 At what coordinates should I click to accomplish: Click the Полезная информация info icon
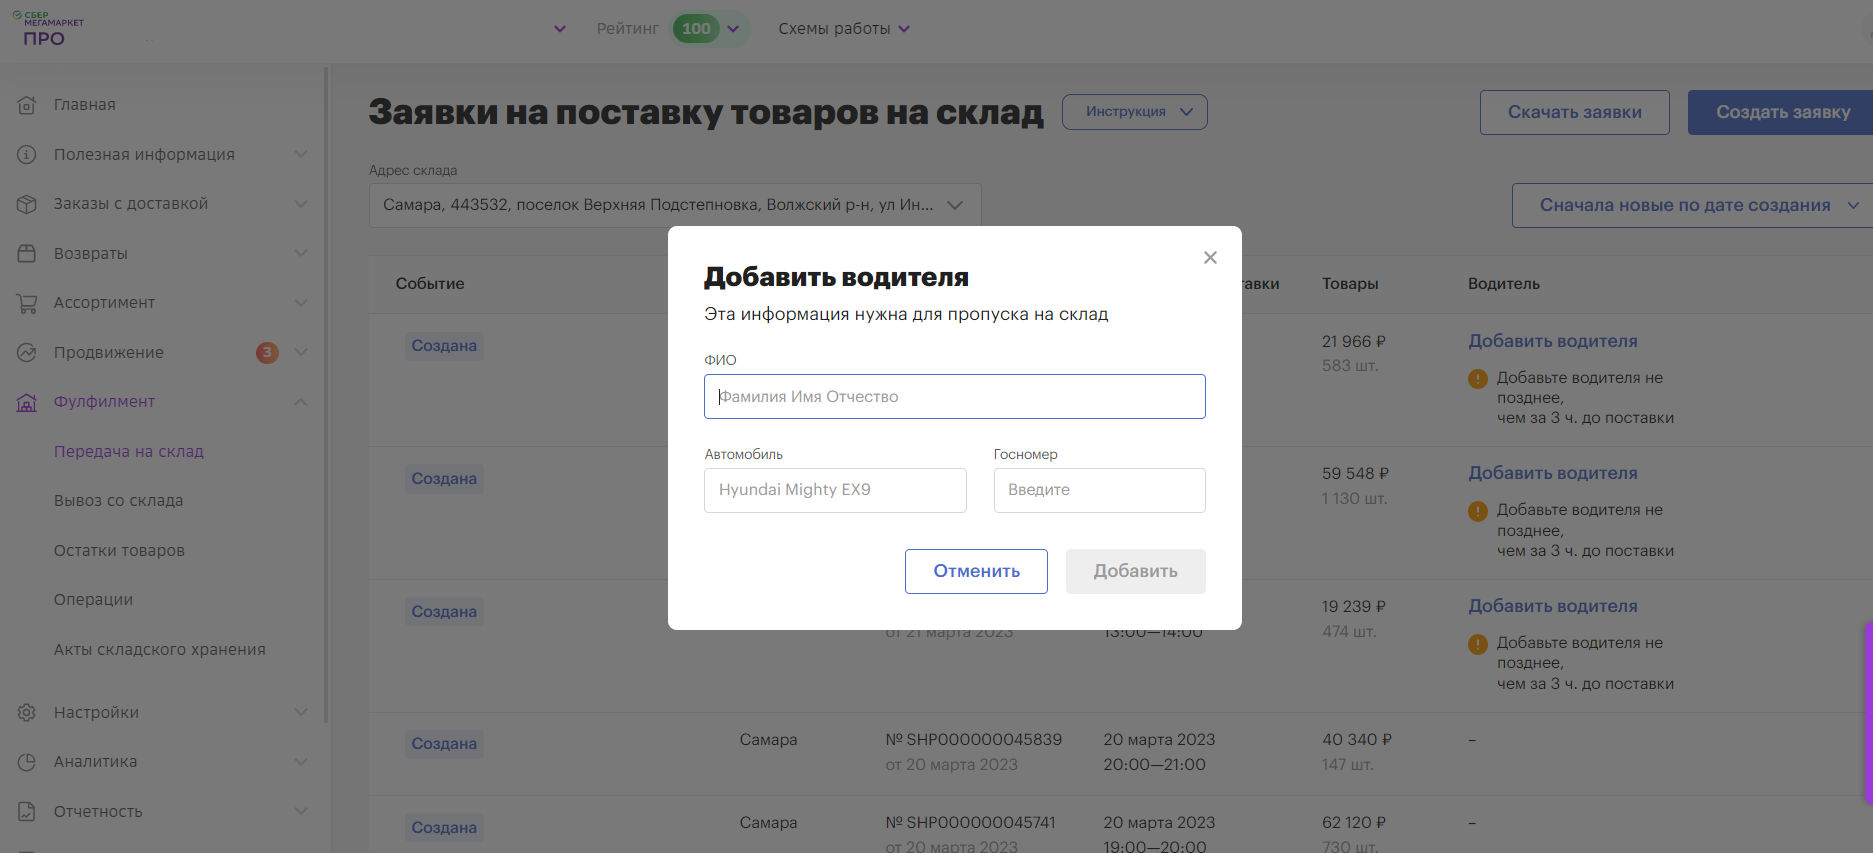[27, 154]
